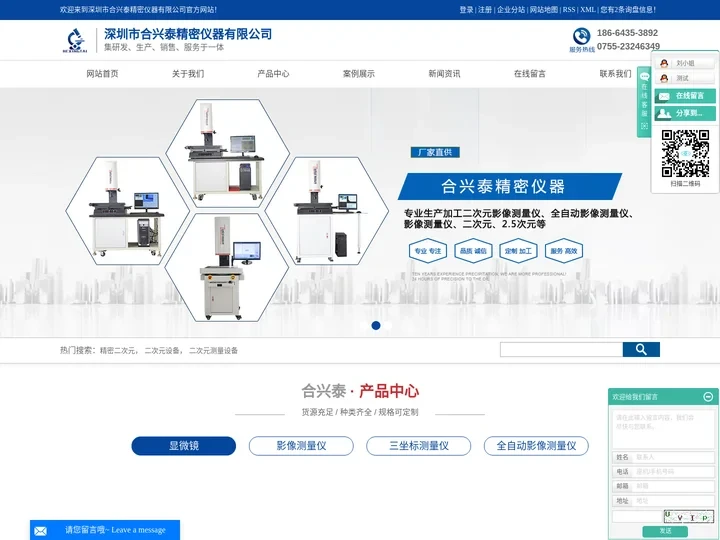Click the 测试 contact button
Viewport: 720px width, 540px height.
[x=685, y=79]
